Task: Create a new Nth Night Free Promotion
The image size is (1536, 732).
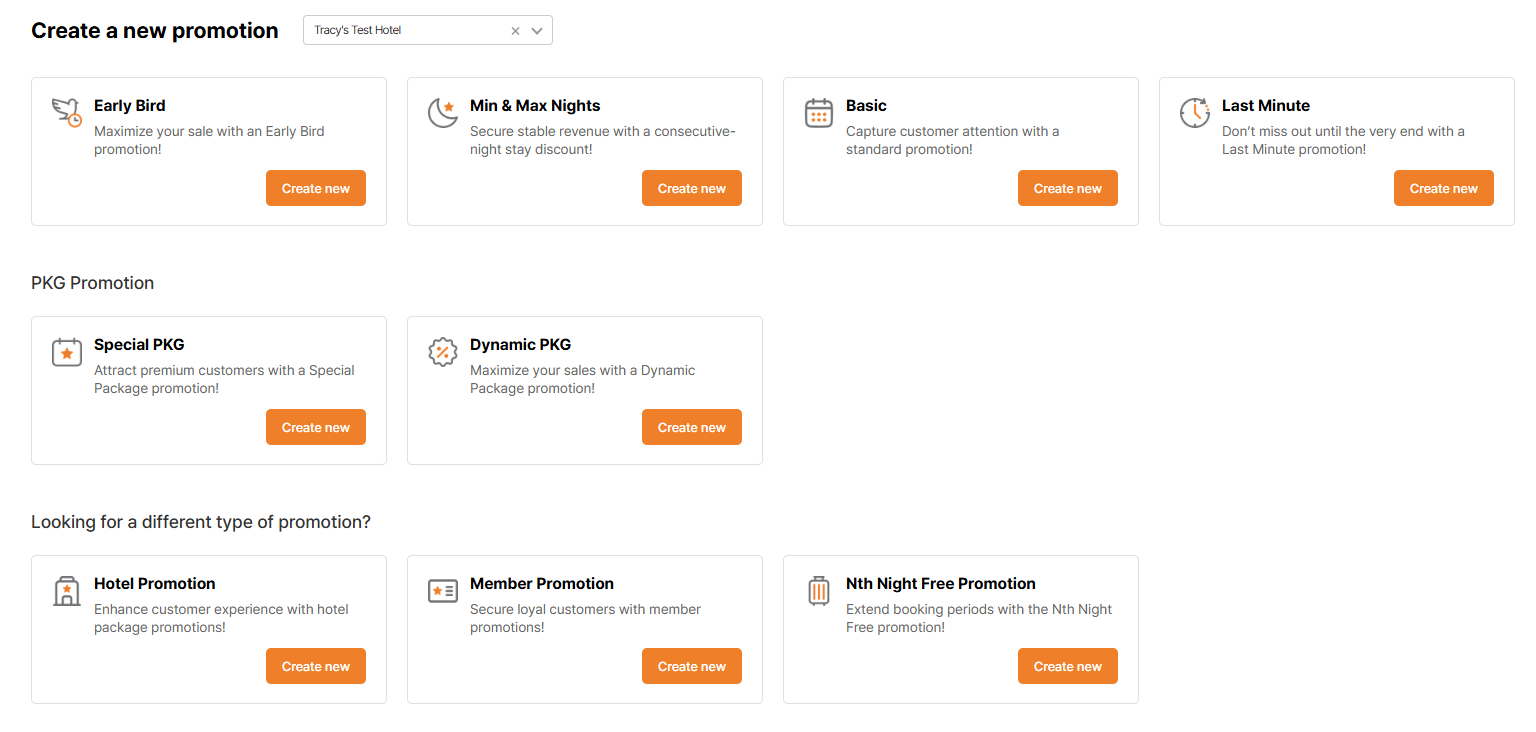Action: 1068,667
